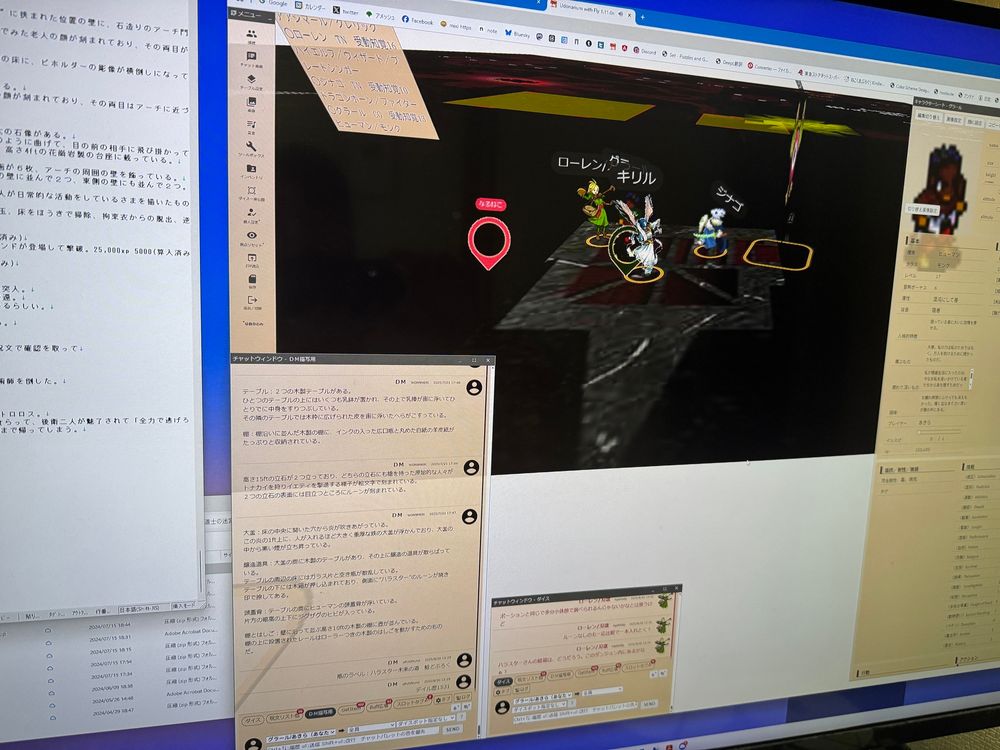Viewport: 1000px width, 750px height.
Task: Click the 日本語(Shift-JIS) status in text editor
Action: point(142,610)
